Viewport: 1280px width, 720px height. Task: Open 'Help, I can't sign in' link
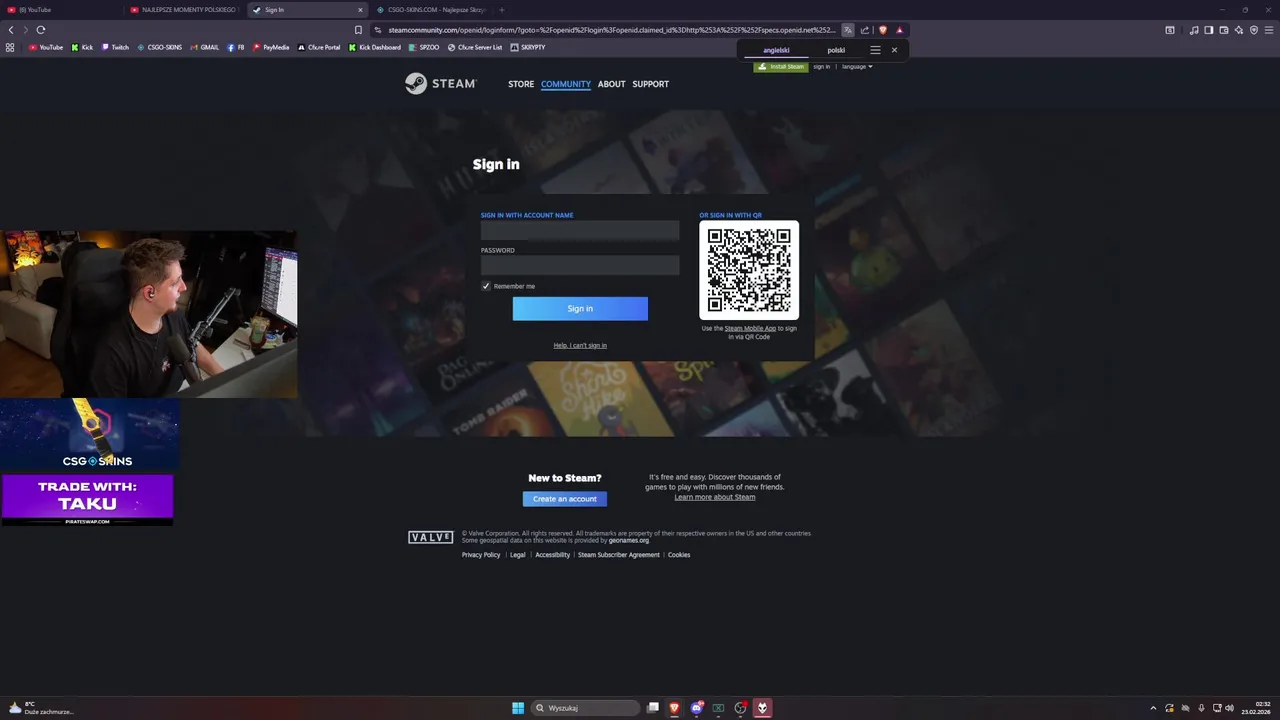coord(580,346)
